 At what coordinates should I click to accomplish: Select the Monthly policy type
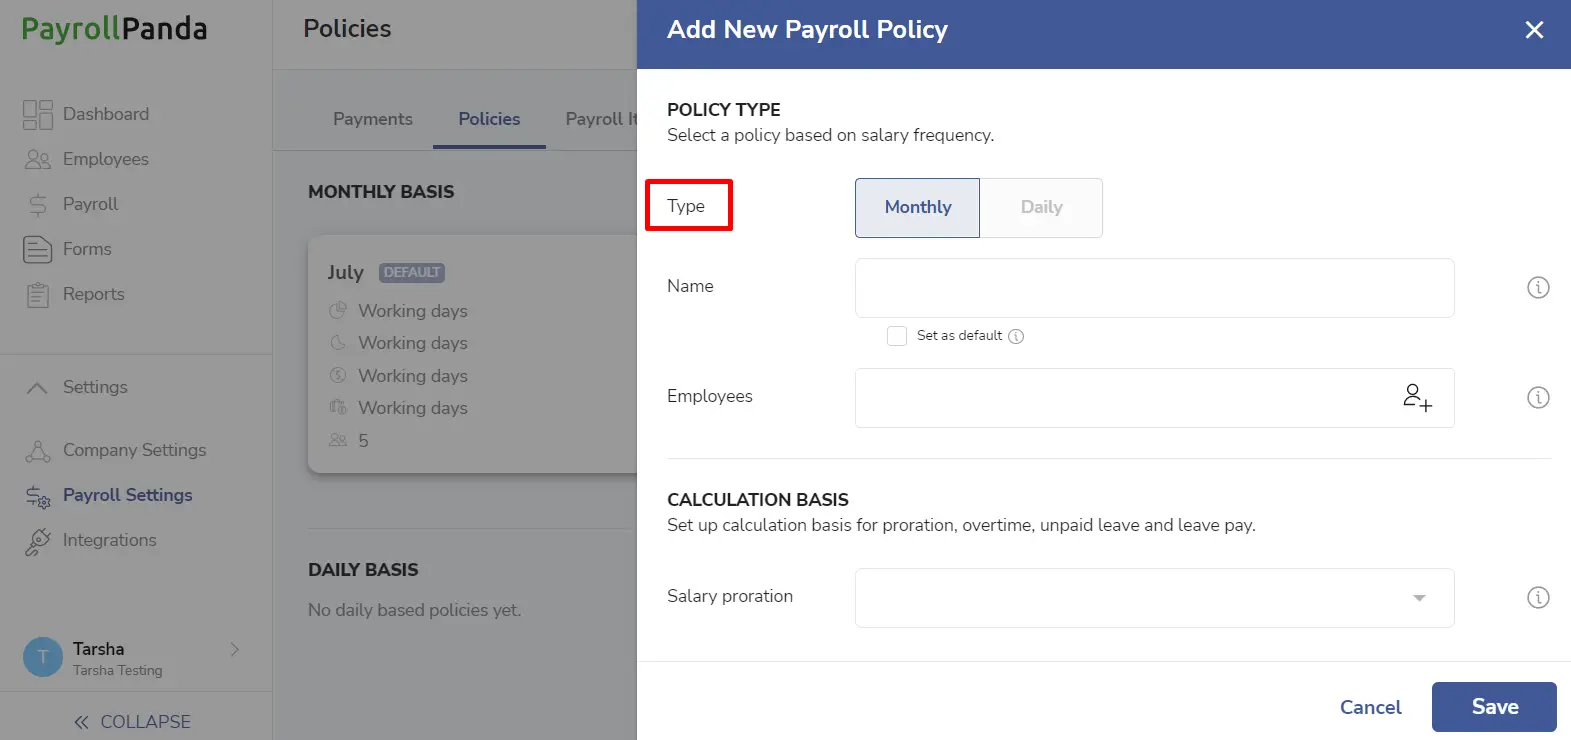pyautogui.click(x=917, y=208)
